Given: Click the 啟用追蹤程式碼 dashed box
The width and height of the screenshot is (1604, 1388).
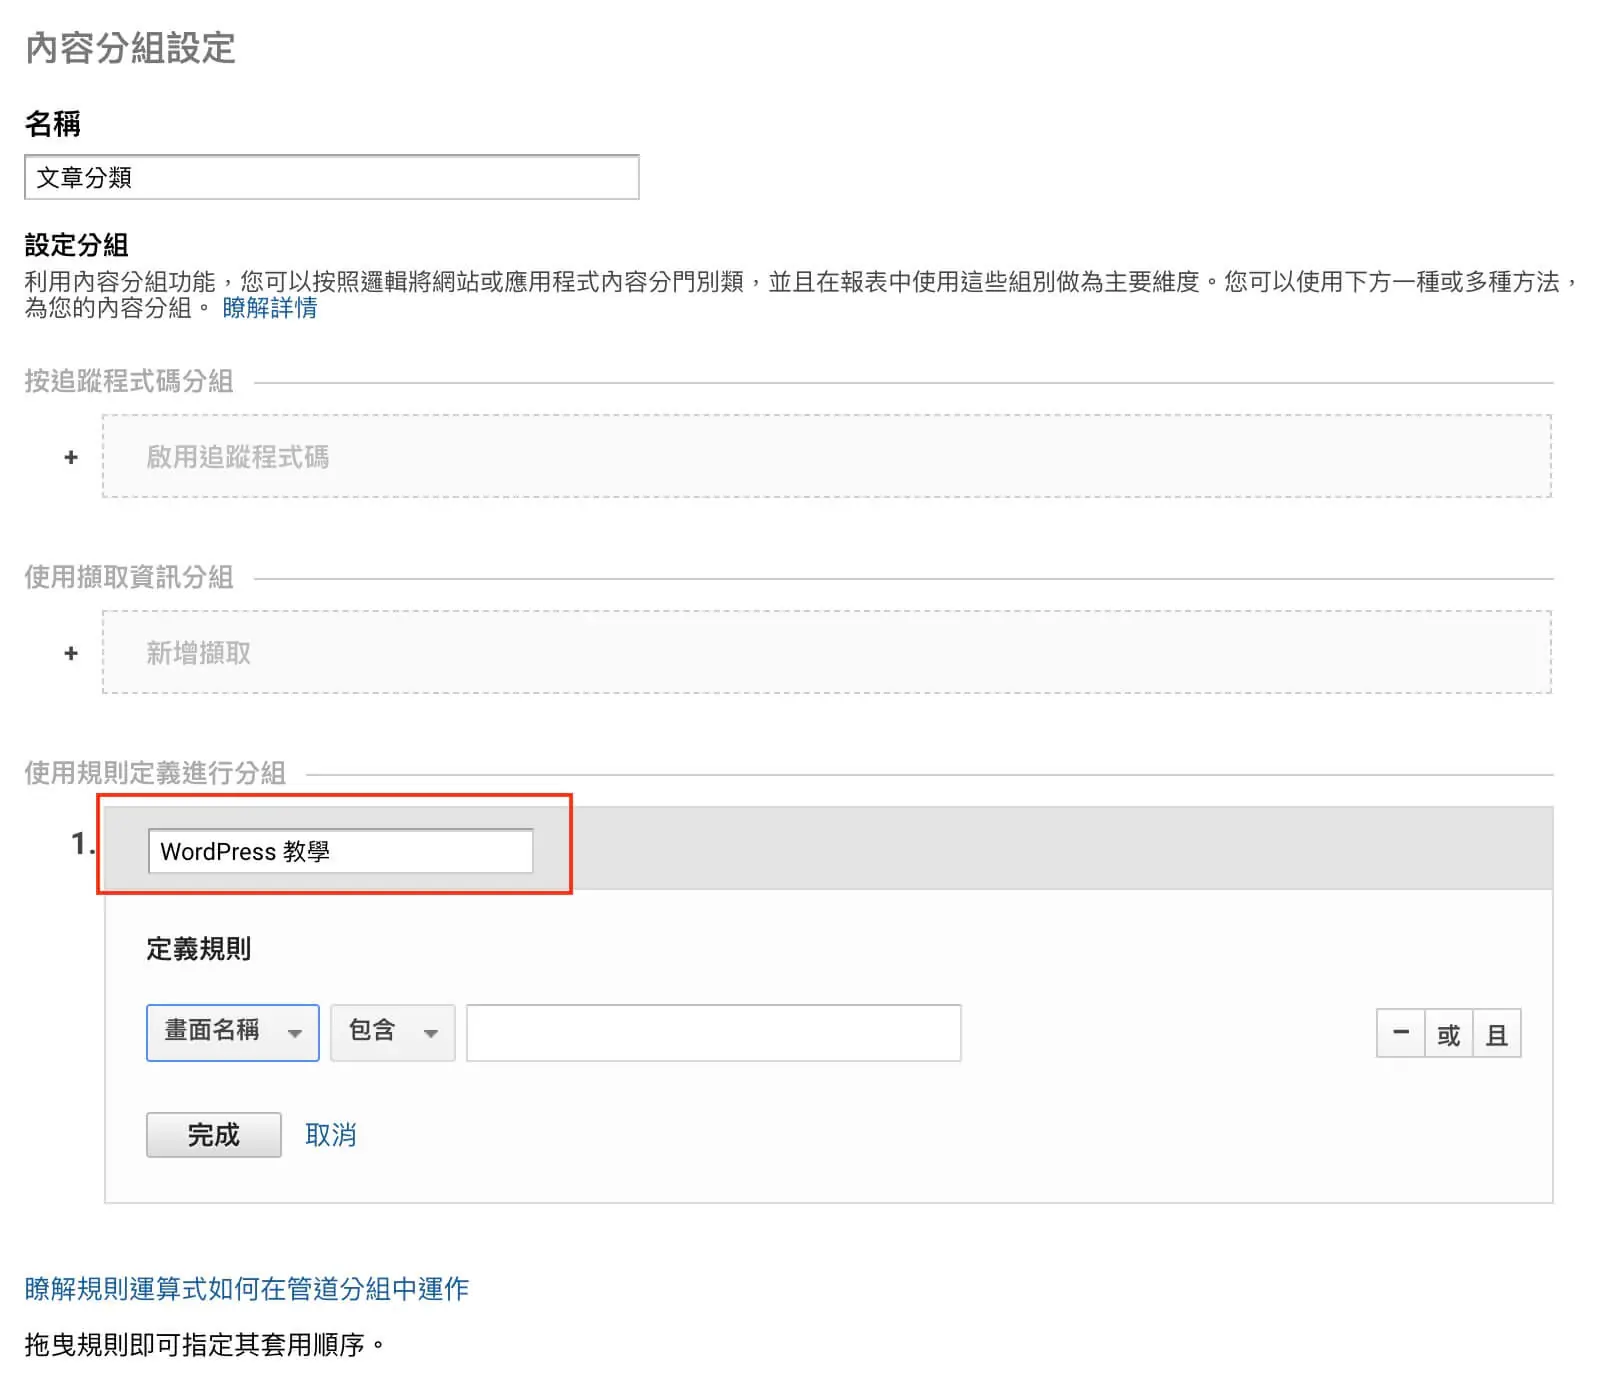Looking at the screenshot, I should [826, 456].
